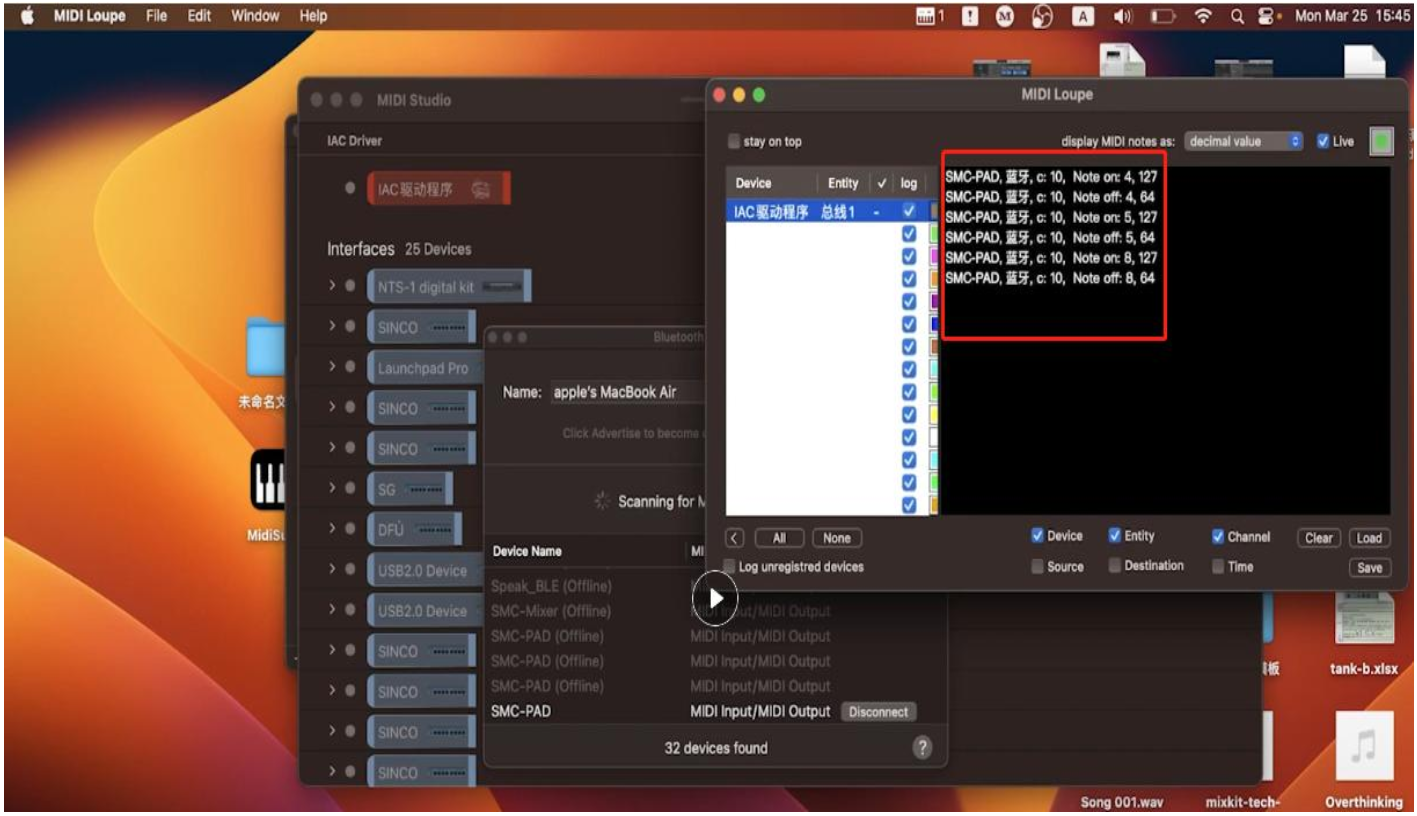Select the SG device in MIDI Studio
Image resolution: width=1417 pixels, height=816 pixels.
click(410, 489)
